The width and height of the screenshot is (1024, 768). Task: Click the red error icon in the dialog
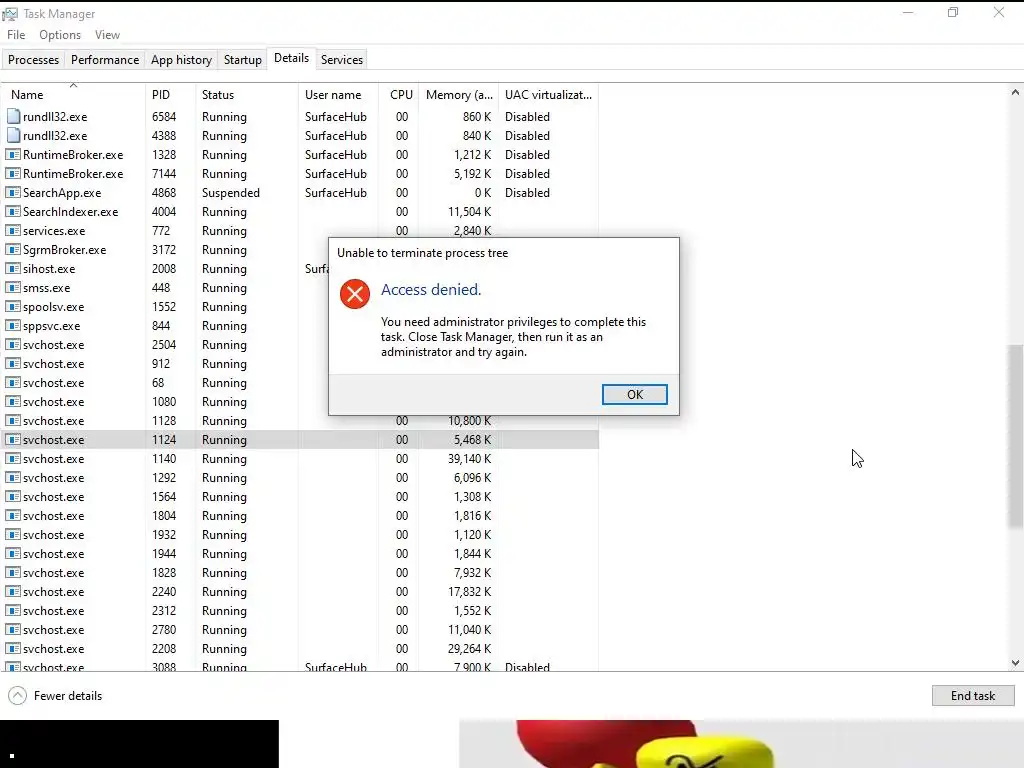(355, 294)
